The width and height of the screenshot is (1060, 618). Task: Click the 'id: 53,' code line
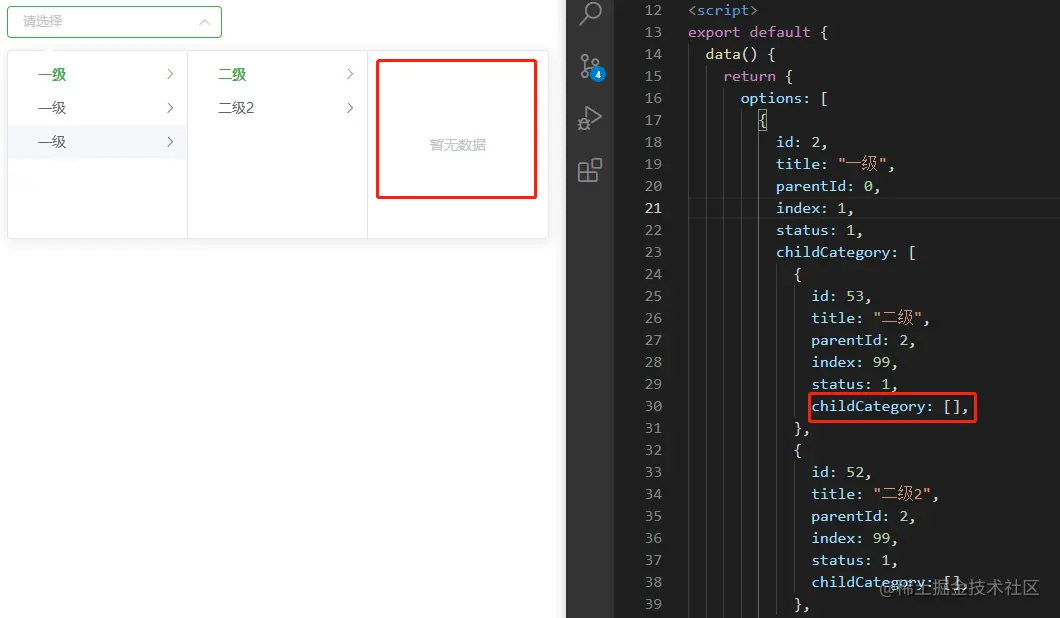click(842, 296)
